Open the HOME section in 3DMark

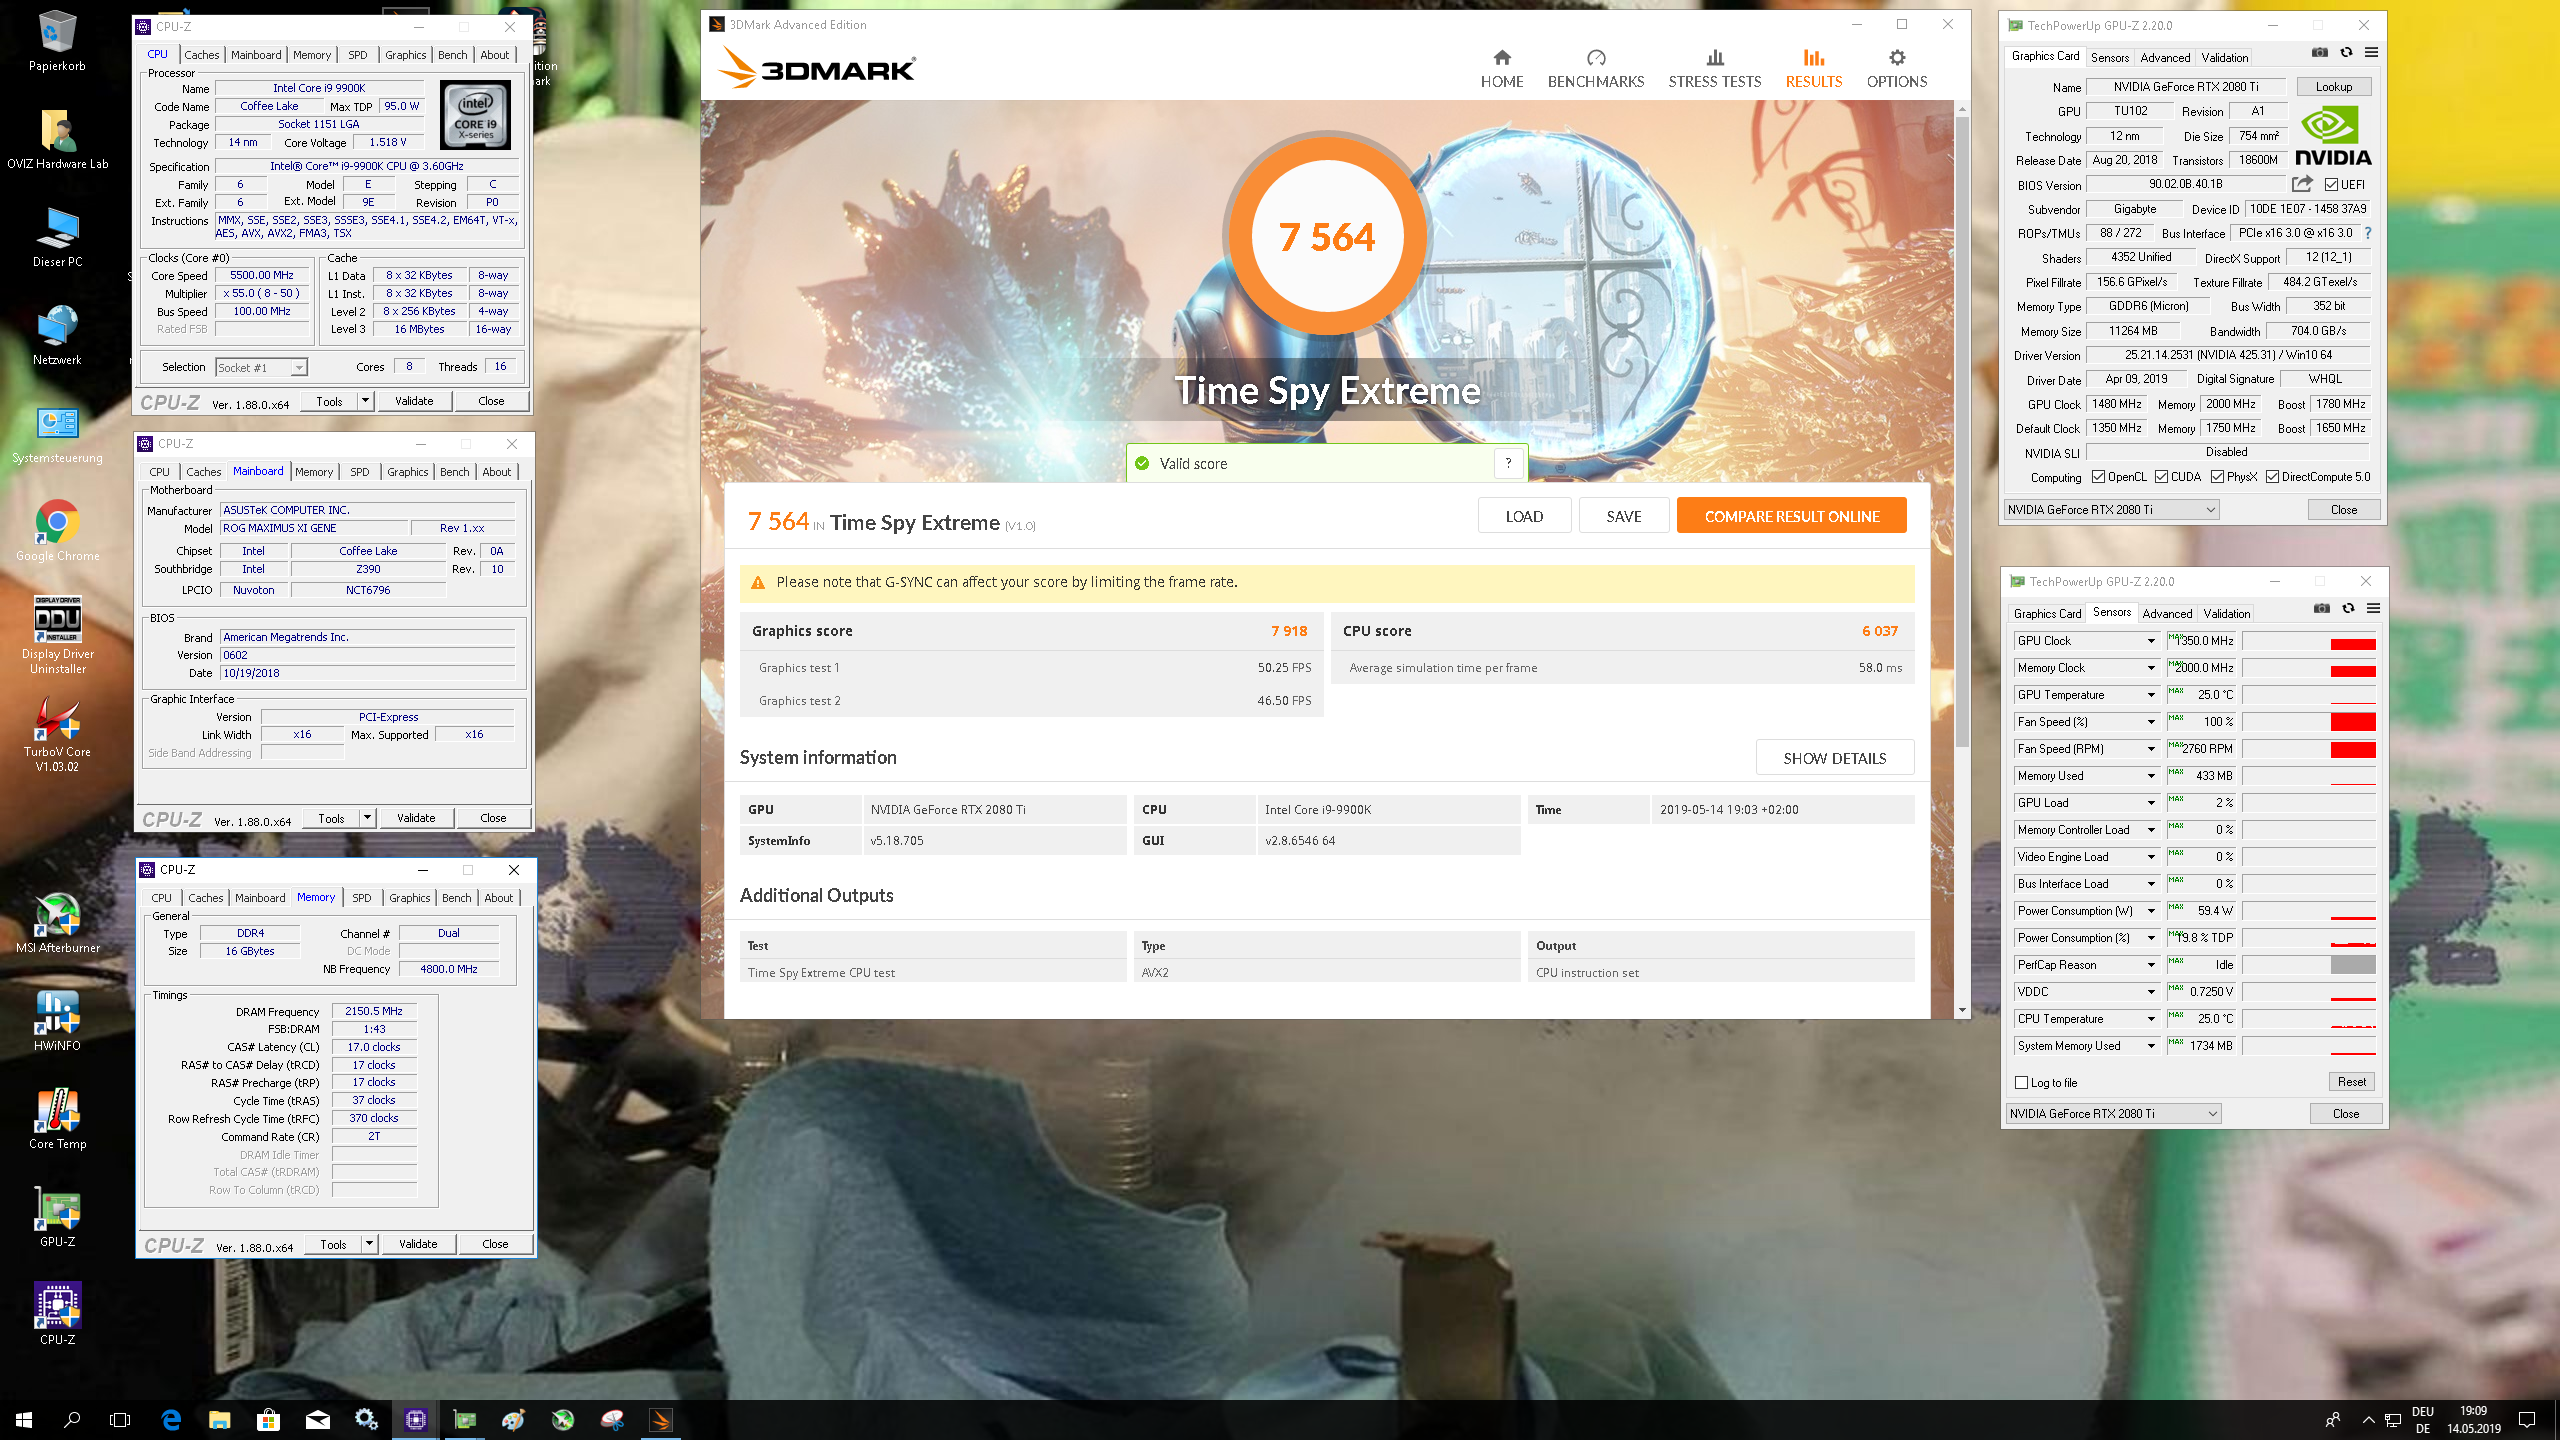coord(1501,69)
